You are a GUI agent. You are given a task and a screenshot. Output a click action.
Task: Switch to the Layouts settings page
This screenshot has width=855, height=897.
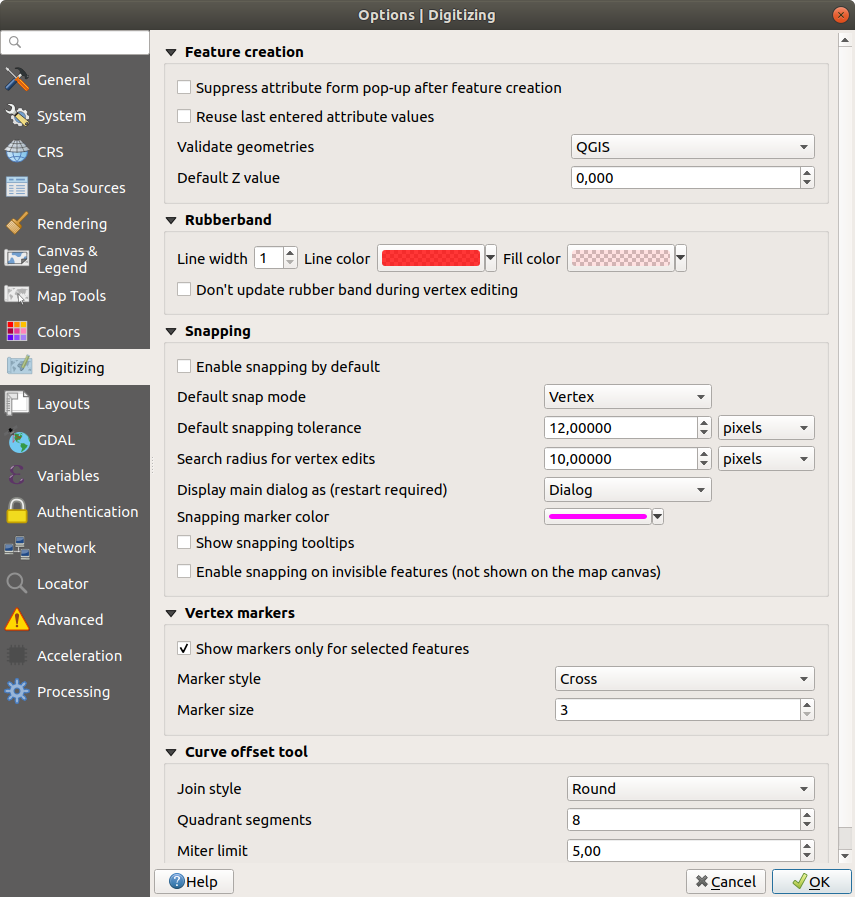point(63,404)
